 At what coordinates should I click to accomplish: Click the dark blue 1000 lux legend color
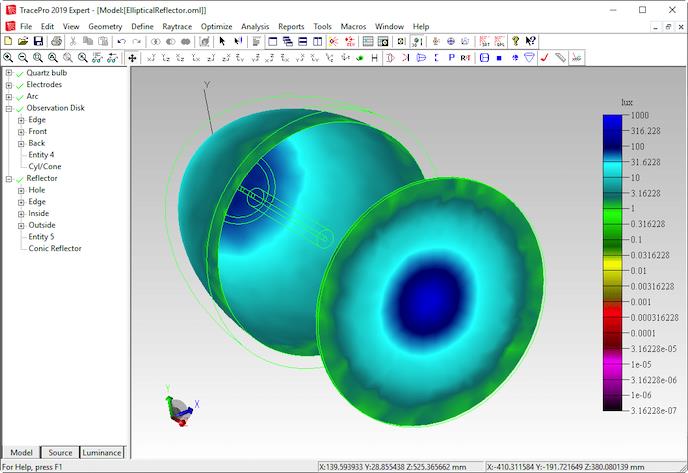point(612,120)
